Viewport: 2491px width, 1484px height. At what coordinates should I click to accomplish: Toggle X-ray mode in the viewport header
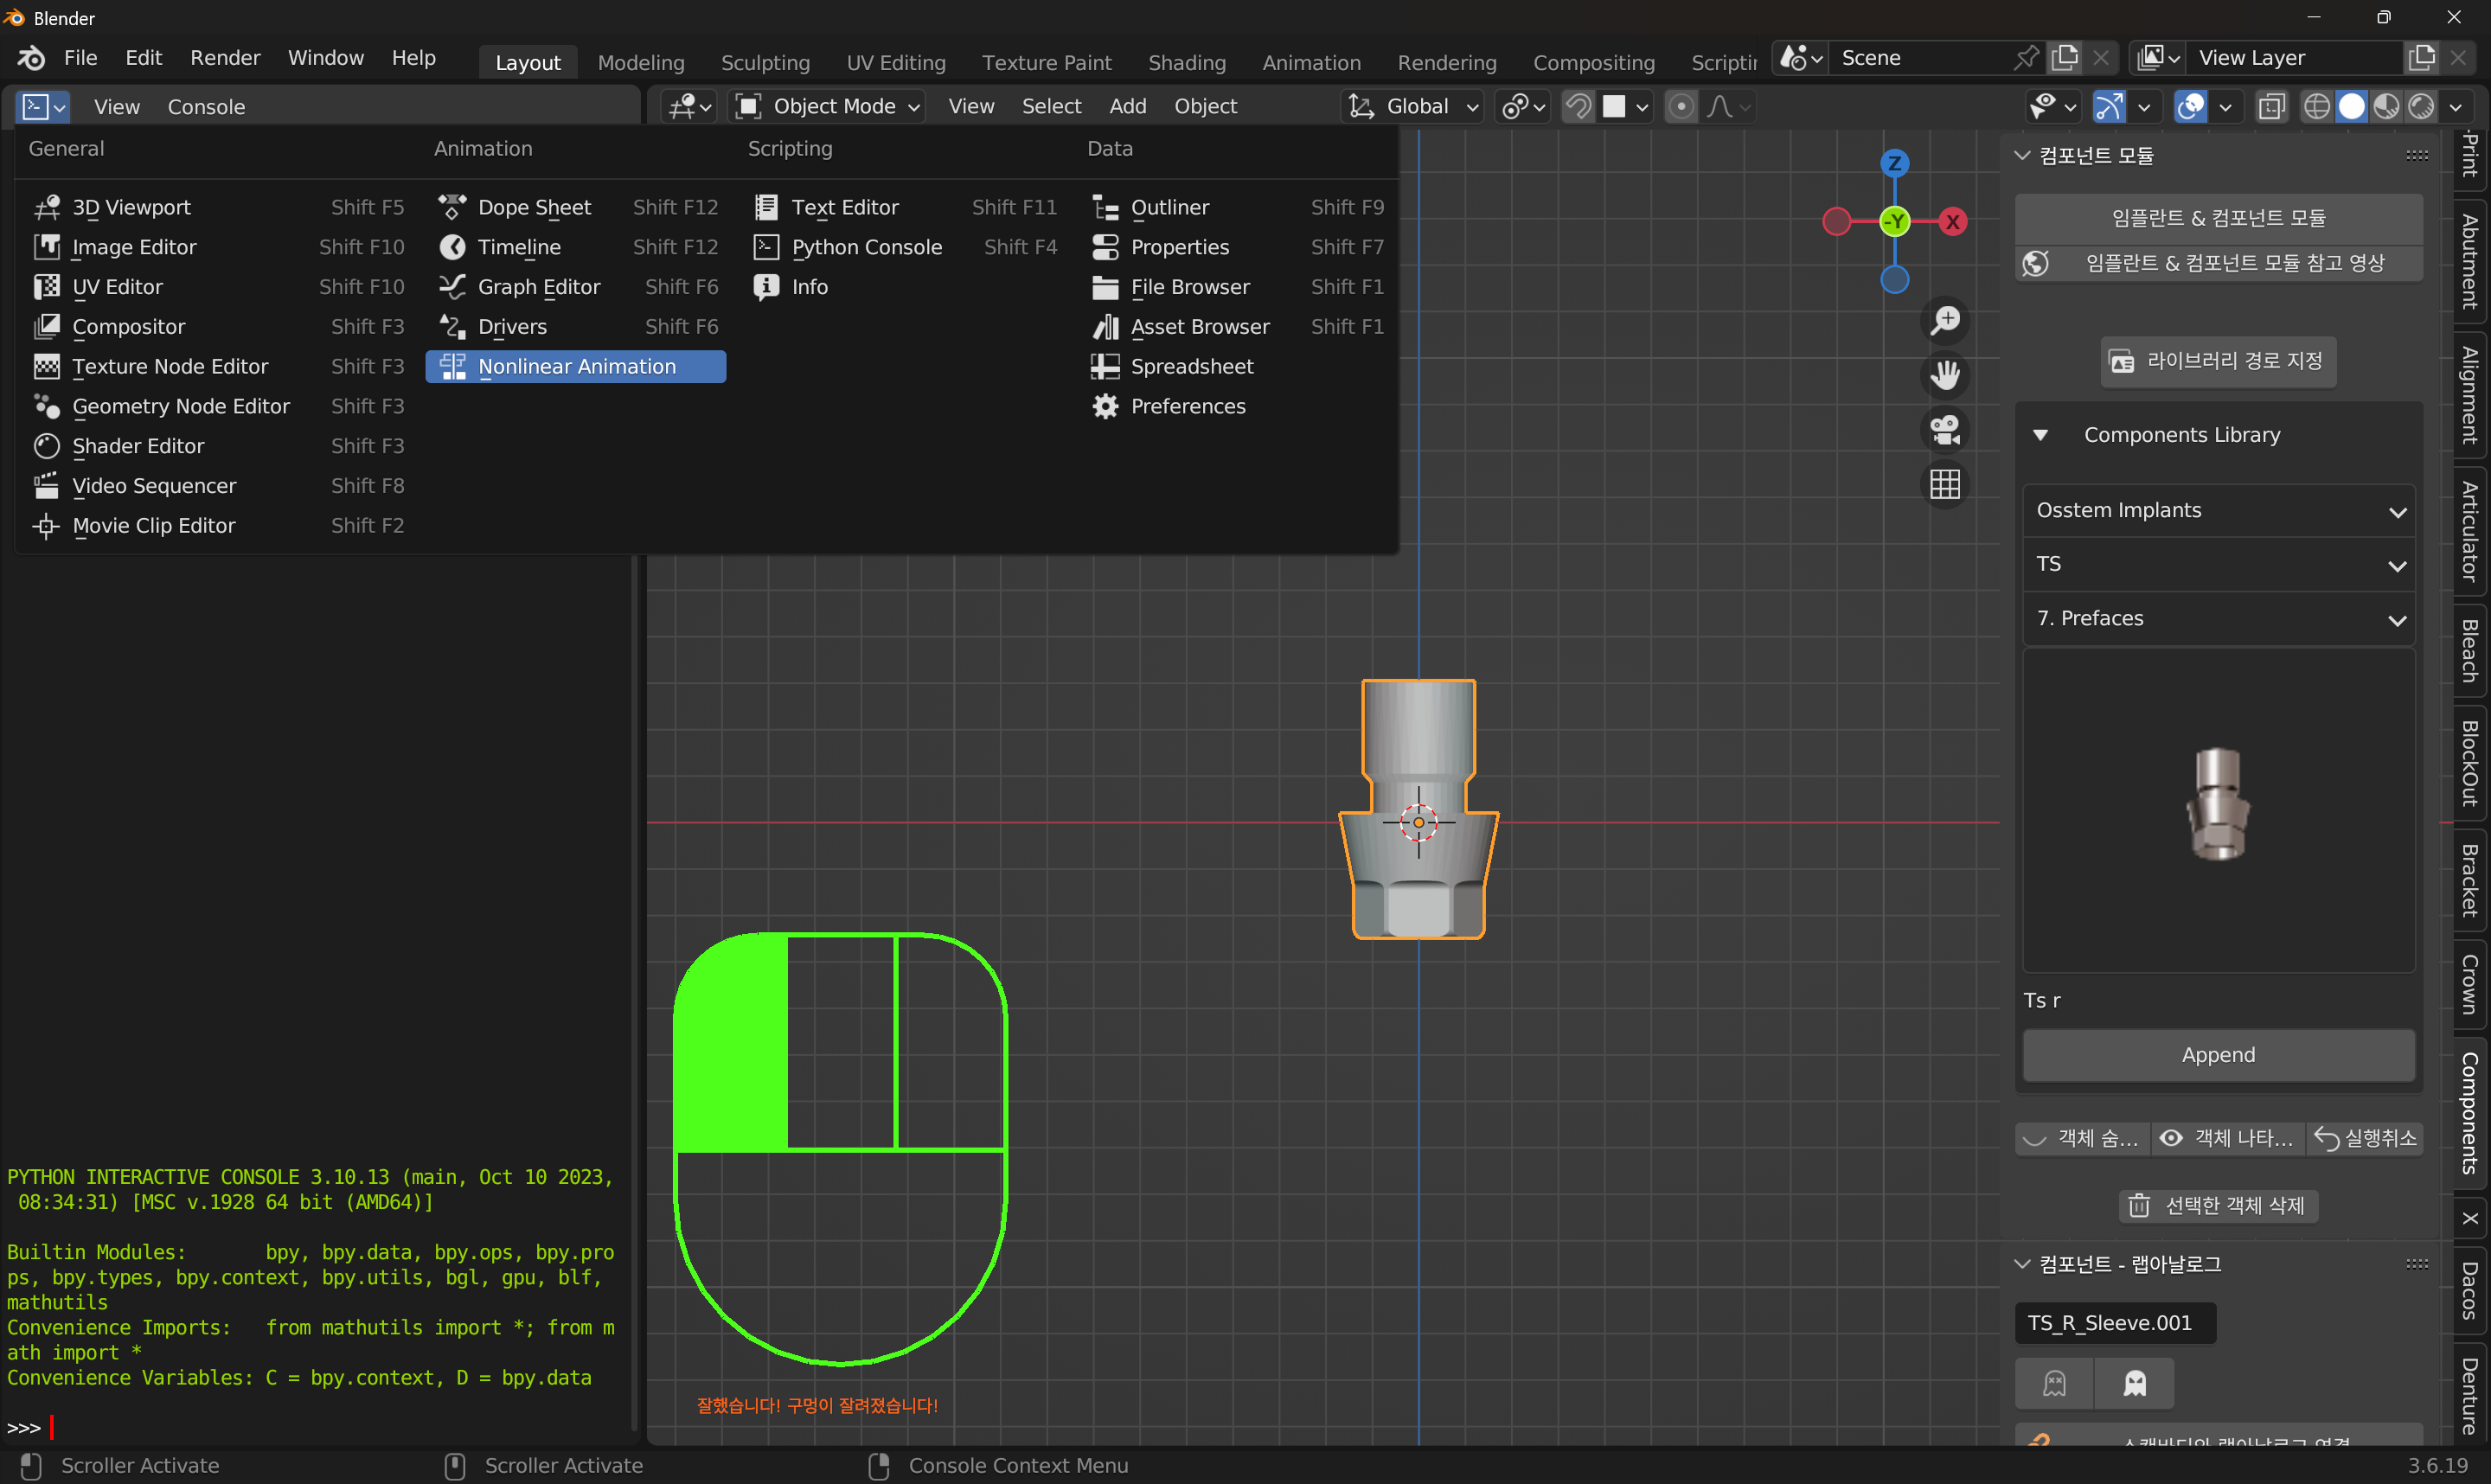tap(2272, 106)
